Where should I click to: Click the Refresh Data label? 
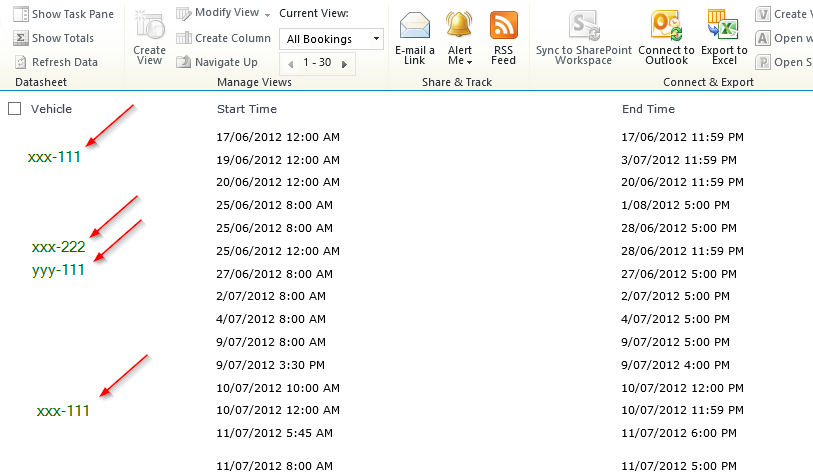[65, 62]
